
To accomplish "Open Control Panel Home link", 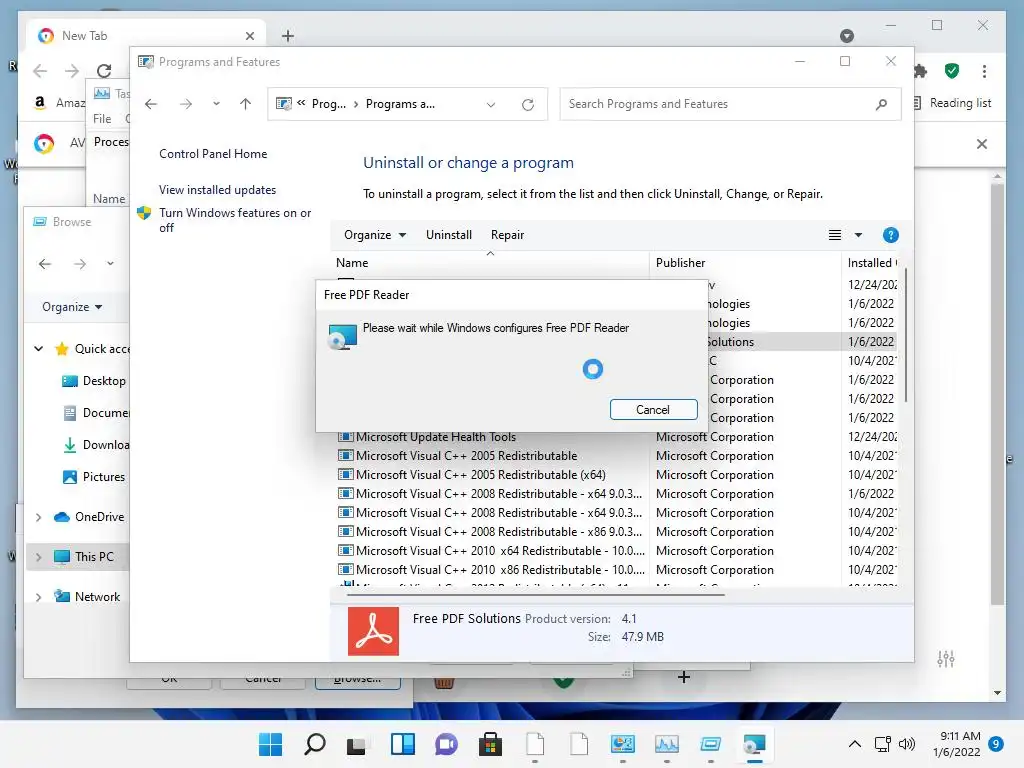I will point(213,153).
